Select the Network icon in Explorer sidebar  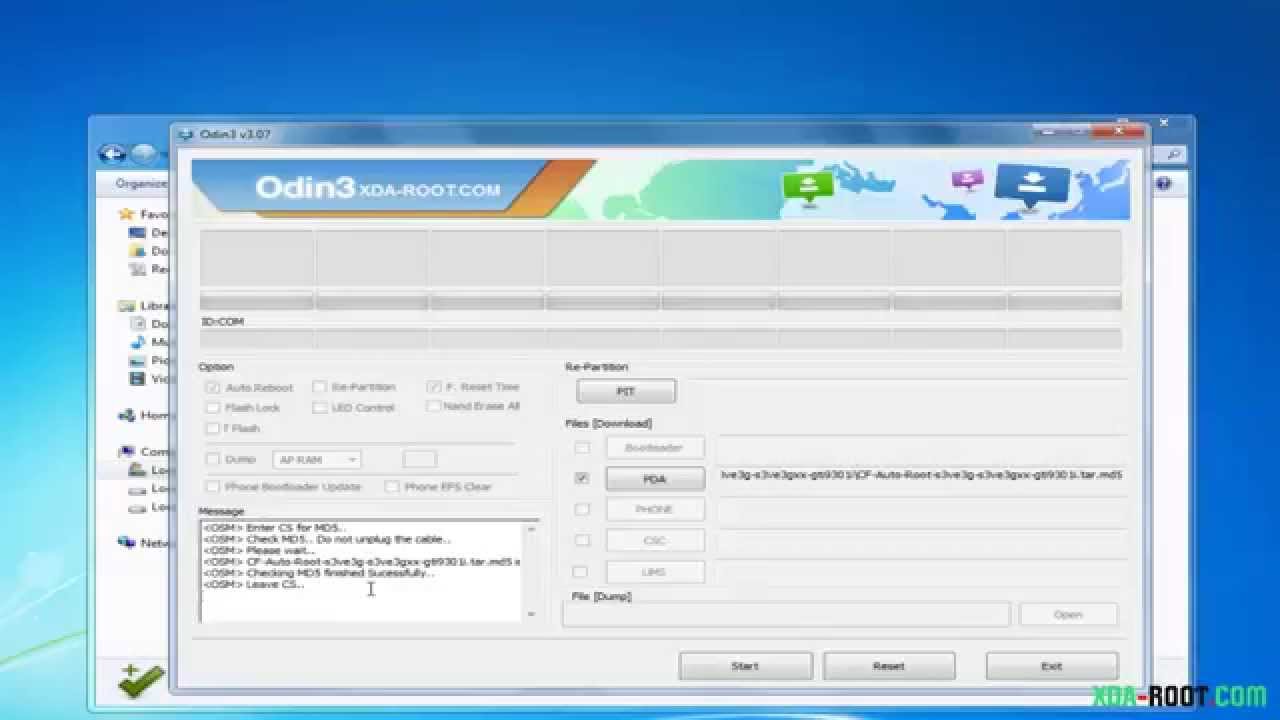click(126, 543)
